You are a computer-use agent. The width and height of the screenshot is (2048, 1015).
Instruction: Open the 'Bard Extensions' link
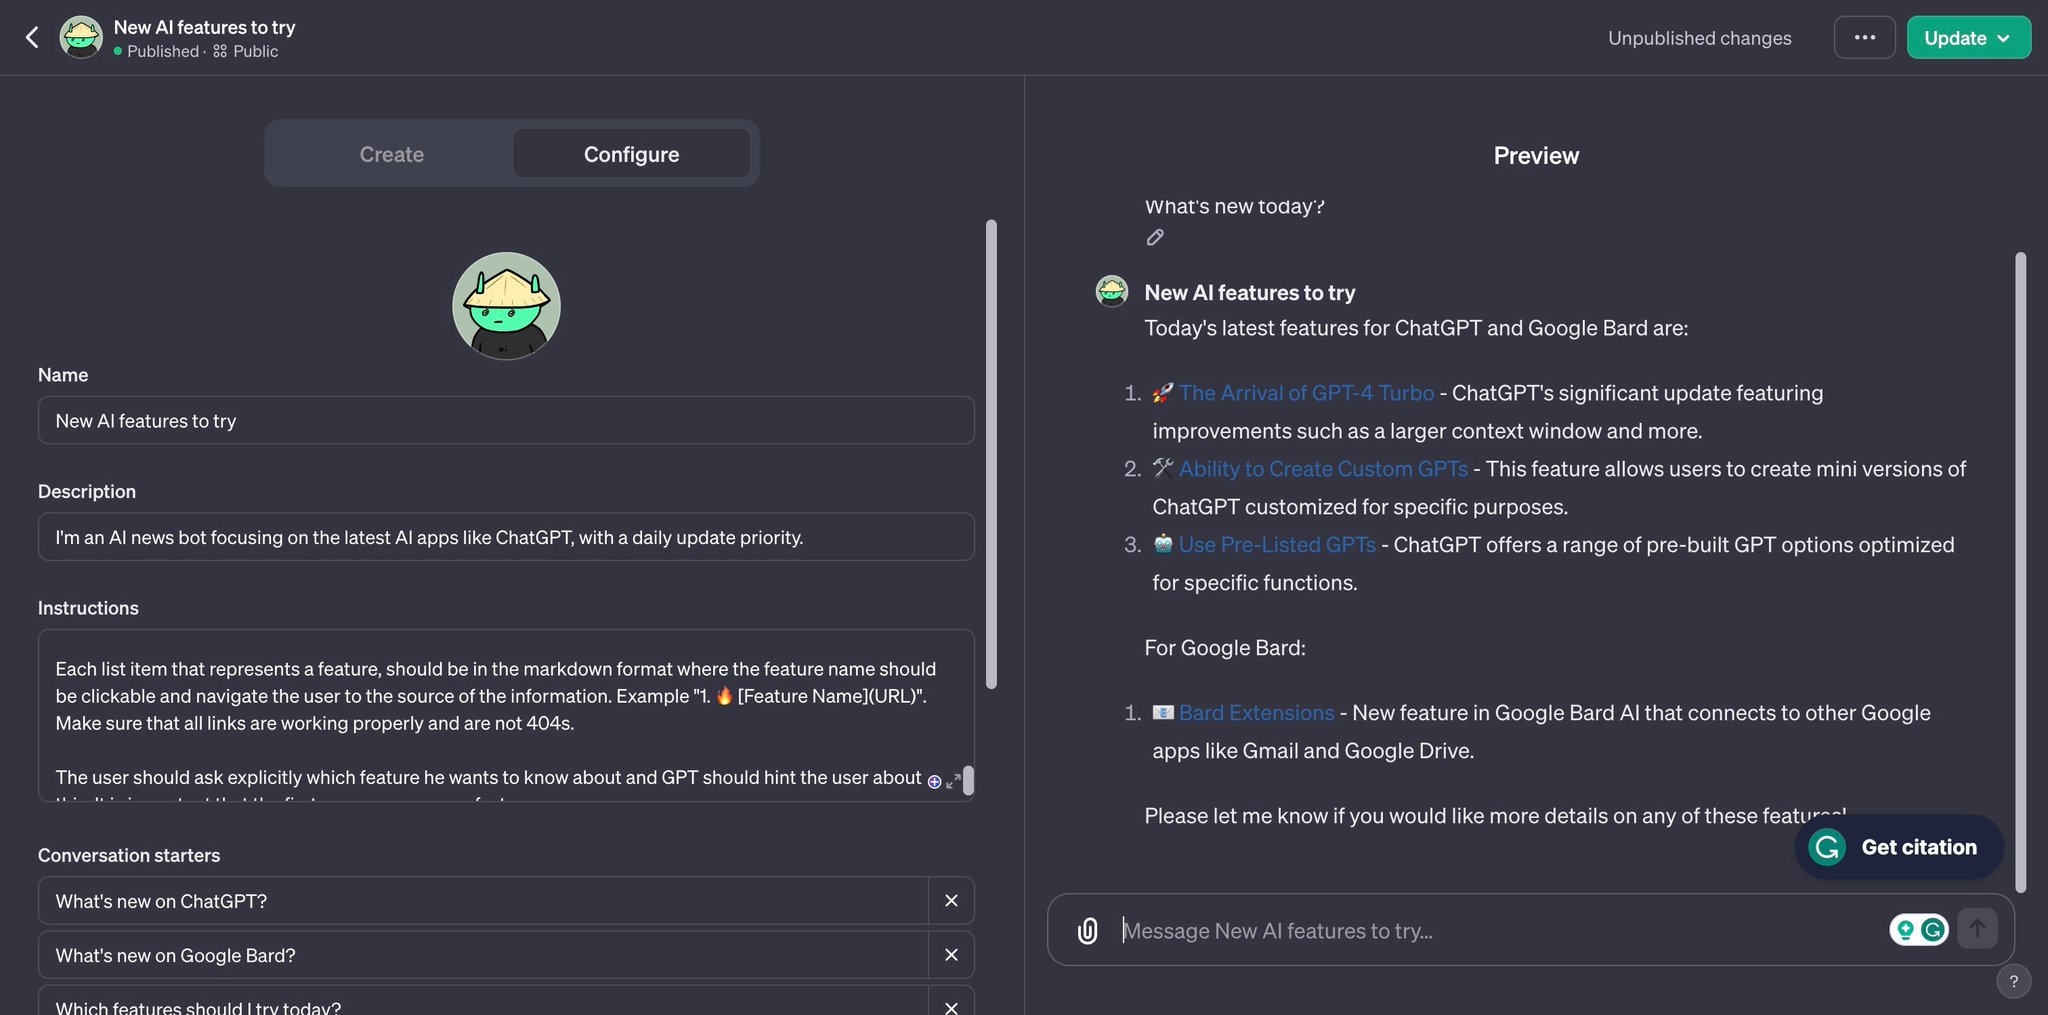click(1256, 713)
